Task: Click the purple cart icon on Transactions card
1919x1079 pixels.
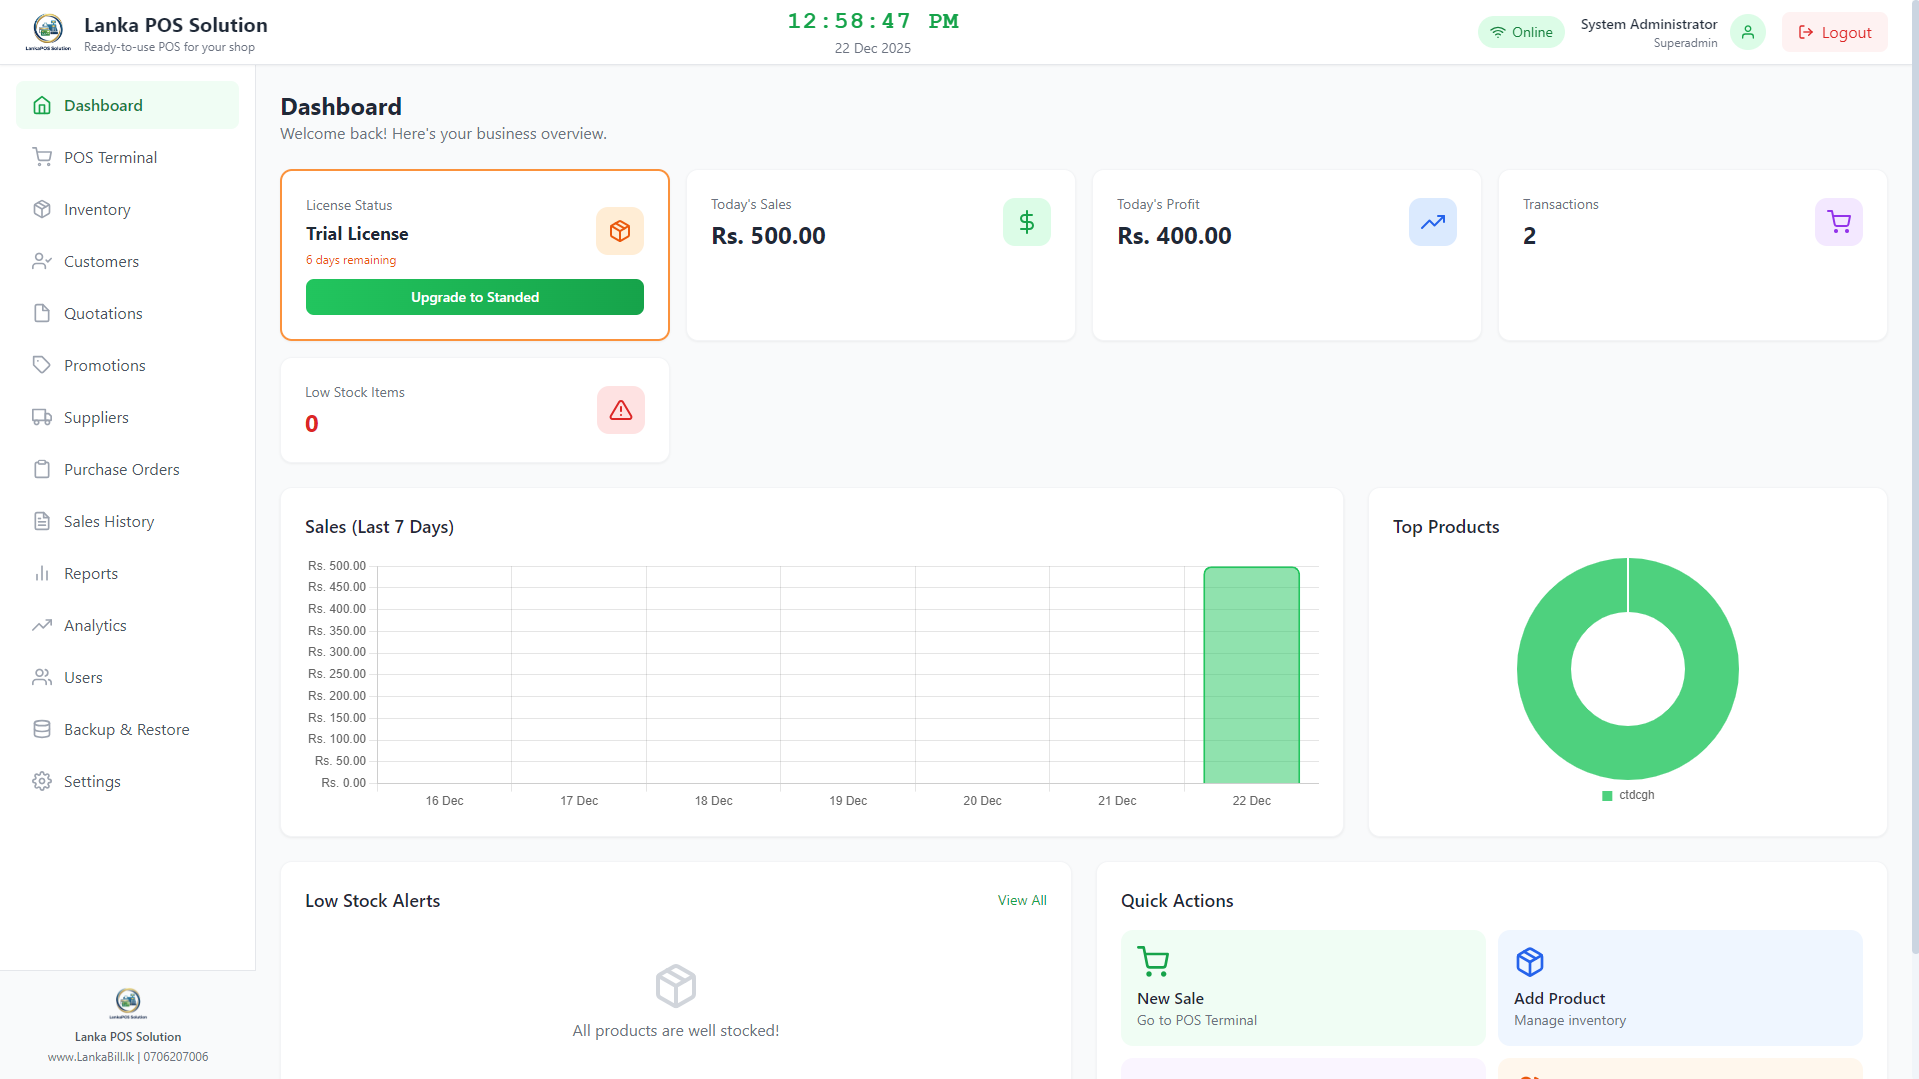Action: (x=1838, y=222)
